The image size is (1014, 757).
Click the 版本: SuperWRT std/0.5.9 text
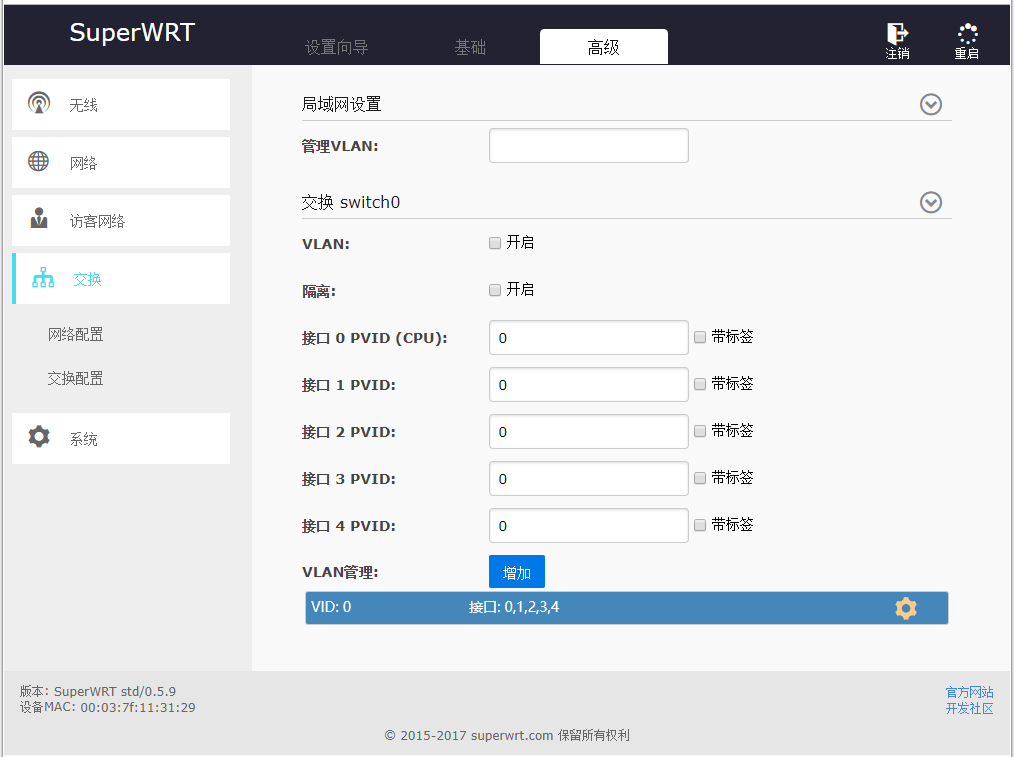98,692
